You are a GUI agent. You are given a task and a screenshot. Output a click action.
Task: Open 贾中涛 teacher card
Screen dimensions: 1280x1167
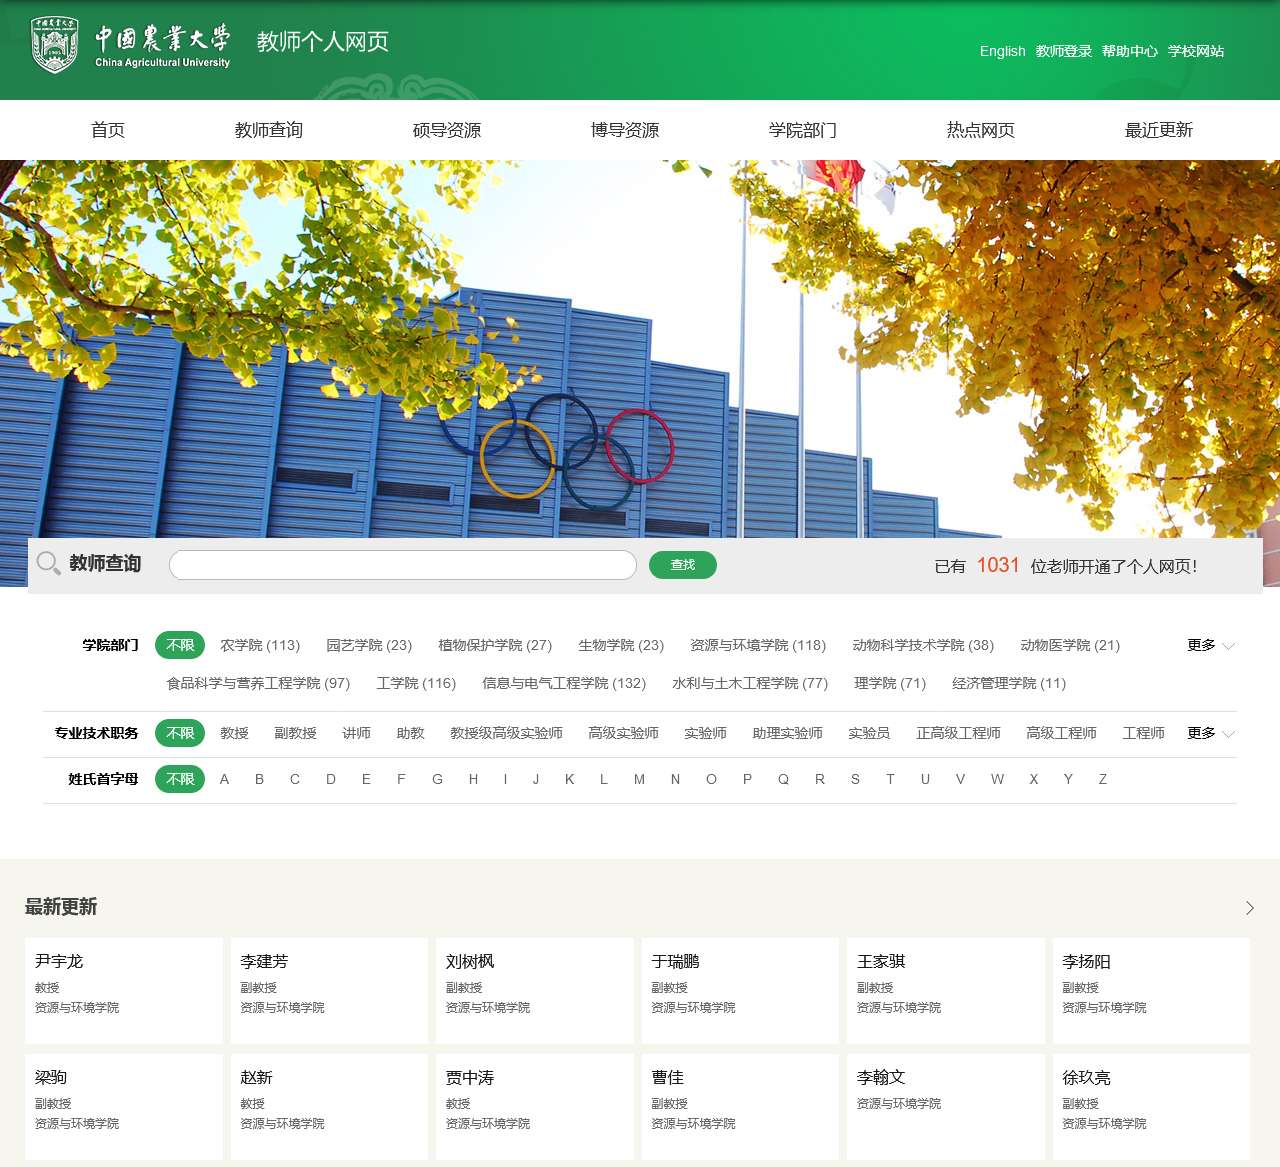[535, 1107]
